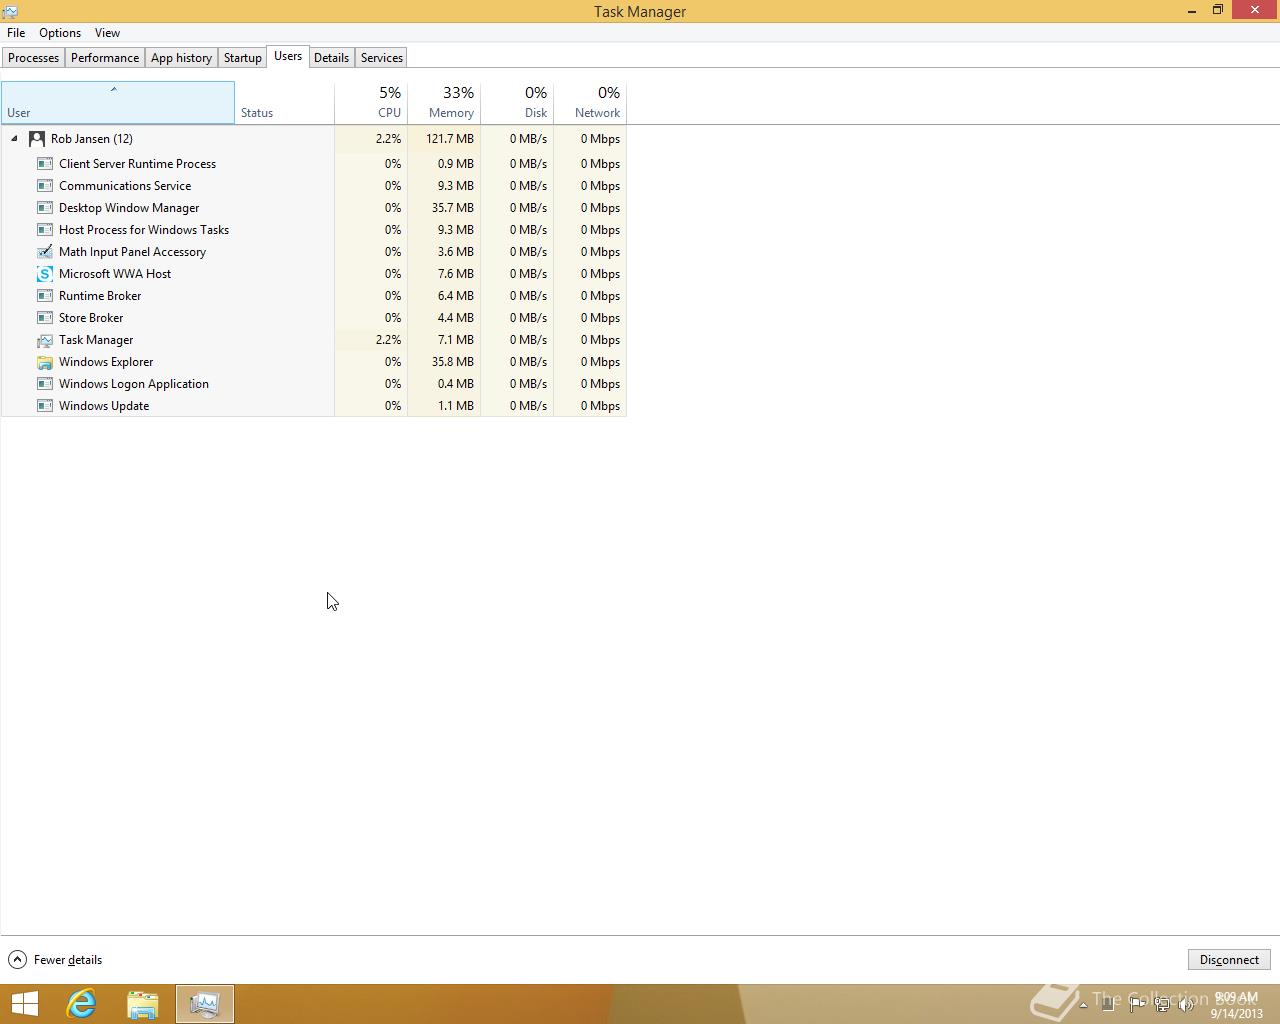Switch to the App history tab

(x=181, y=58)
